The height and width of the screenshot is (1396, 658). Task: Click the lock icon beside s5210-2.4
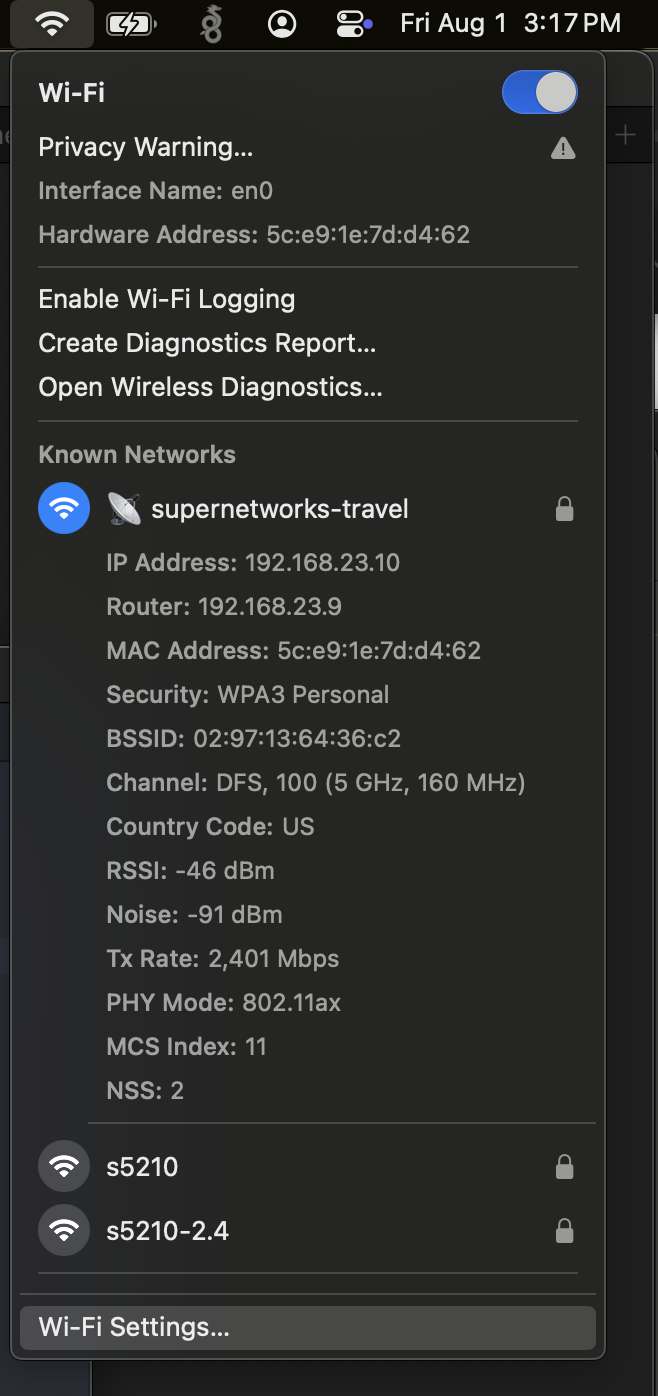point(565,1231)
